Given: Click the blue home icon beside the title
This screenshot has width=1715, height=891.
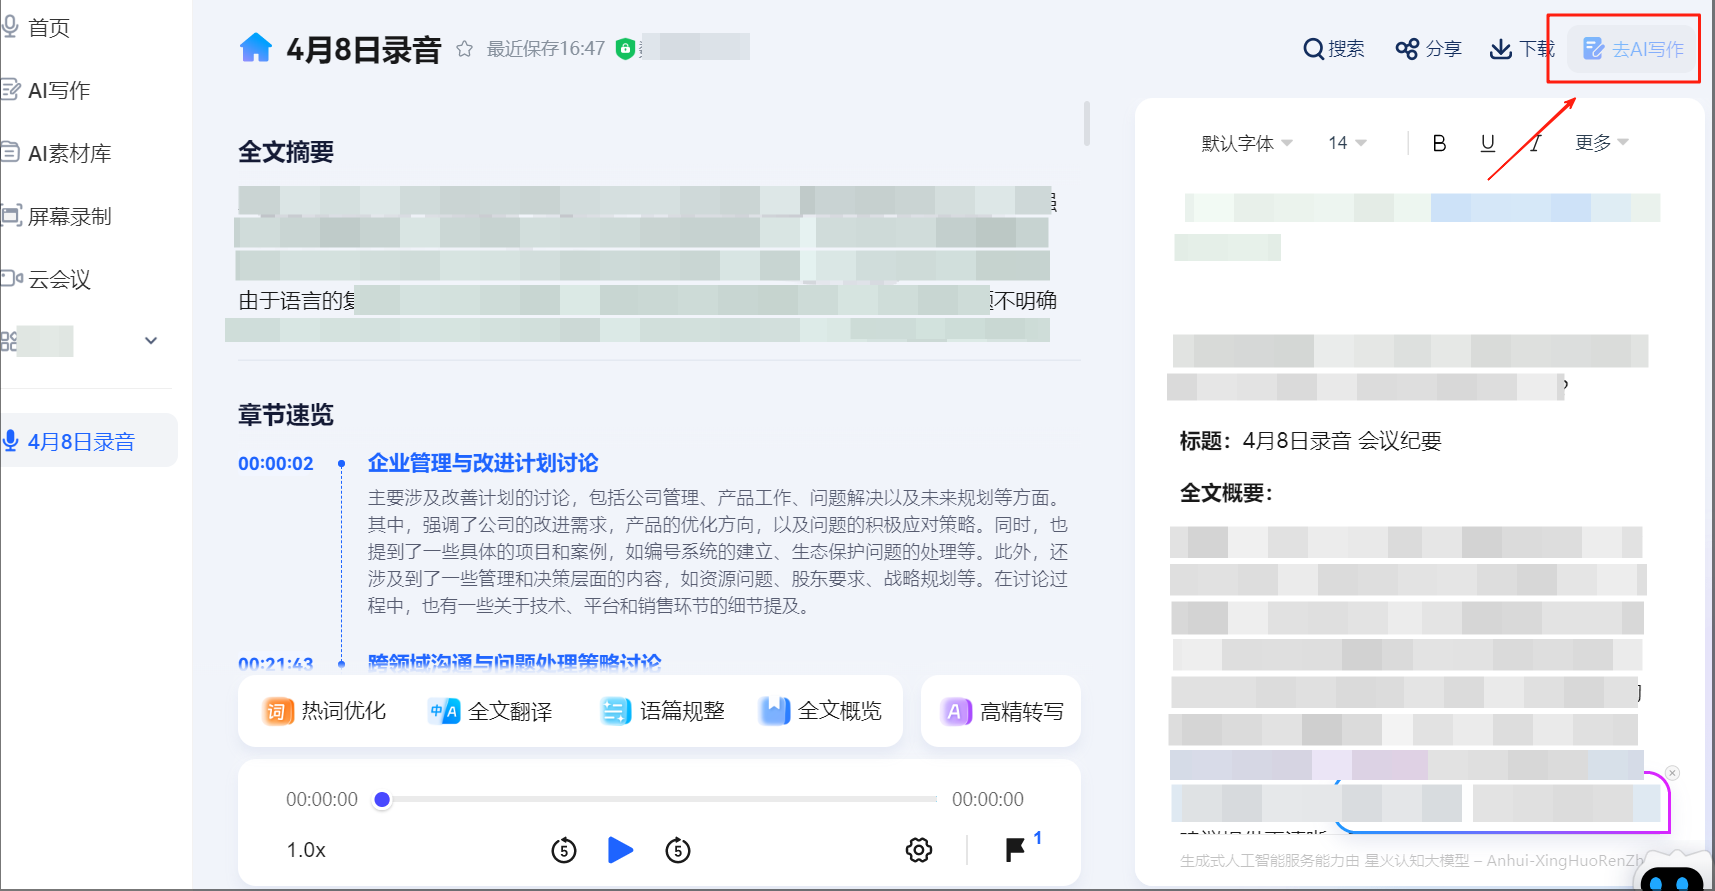Looking at the screenshot, I should (x=256, y=48).
